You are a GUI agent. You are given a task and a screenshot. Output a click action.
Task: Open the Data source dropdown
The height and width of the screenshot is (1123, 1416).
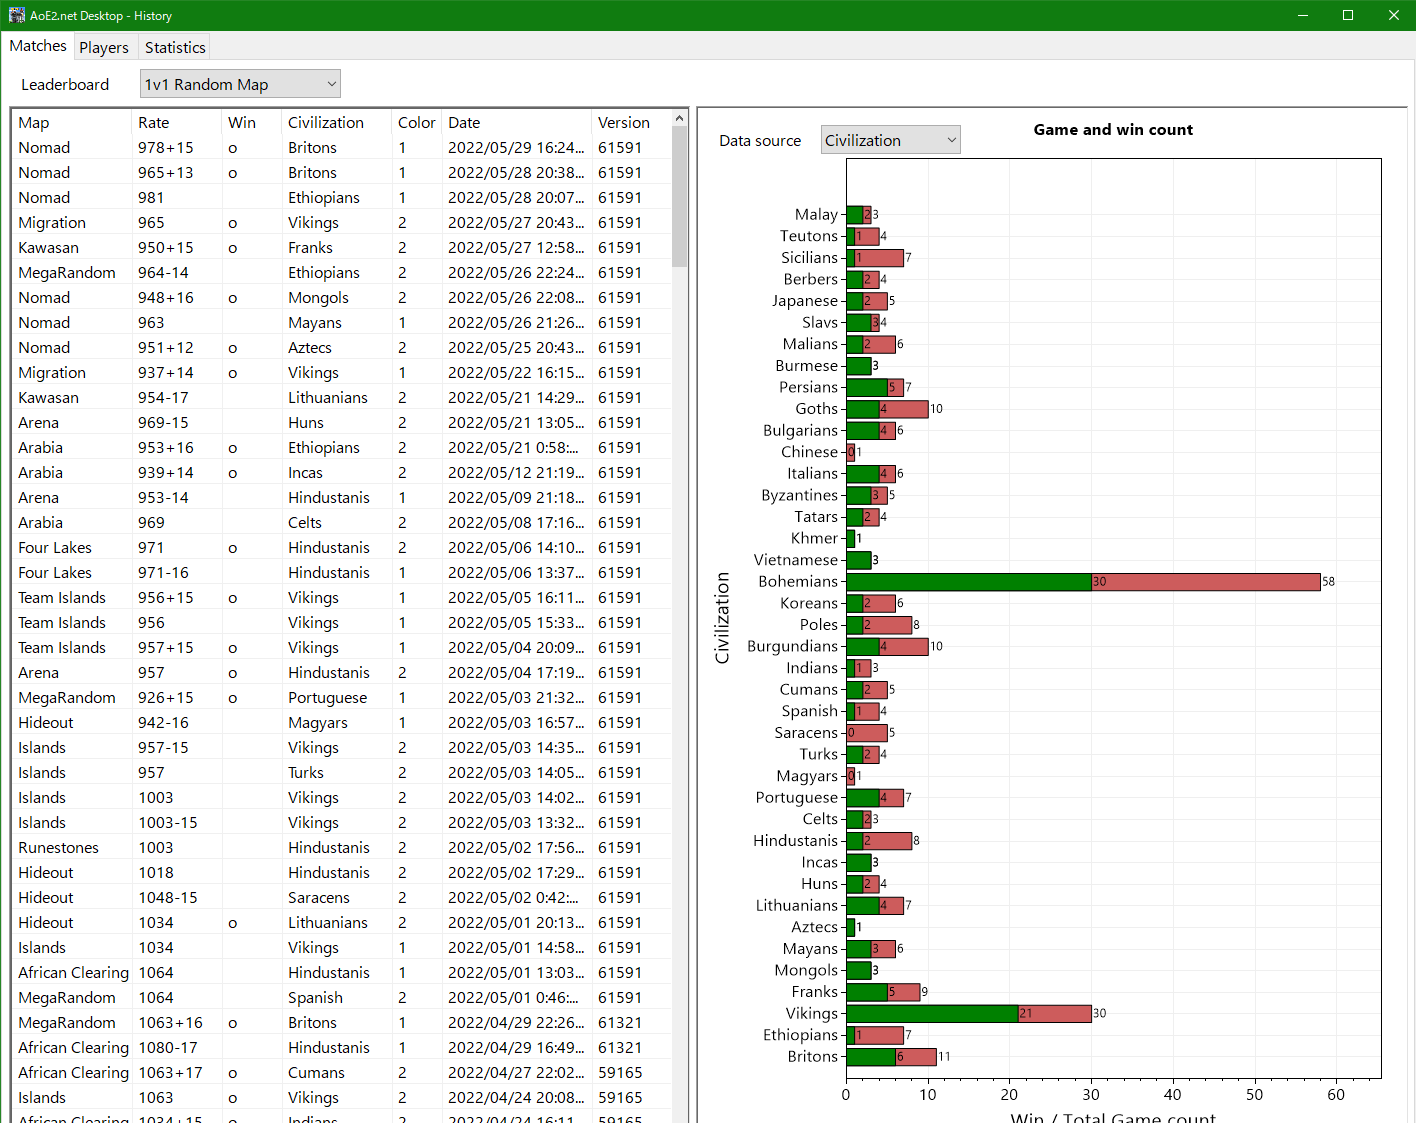click(x=889, y=139)
